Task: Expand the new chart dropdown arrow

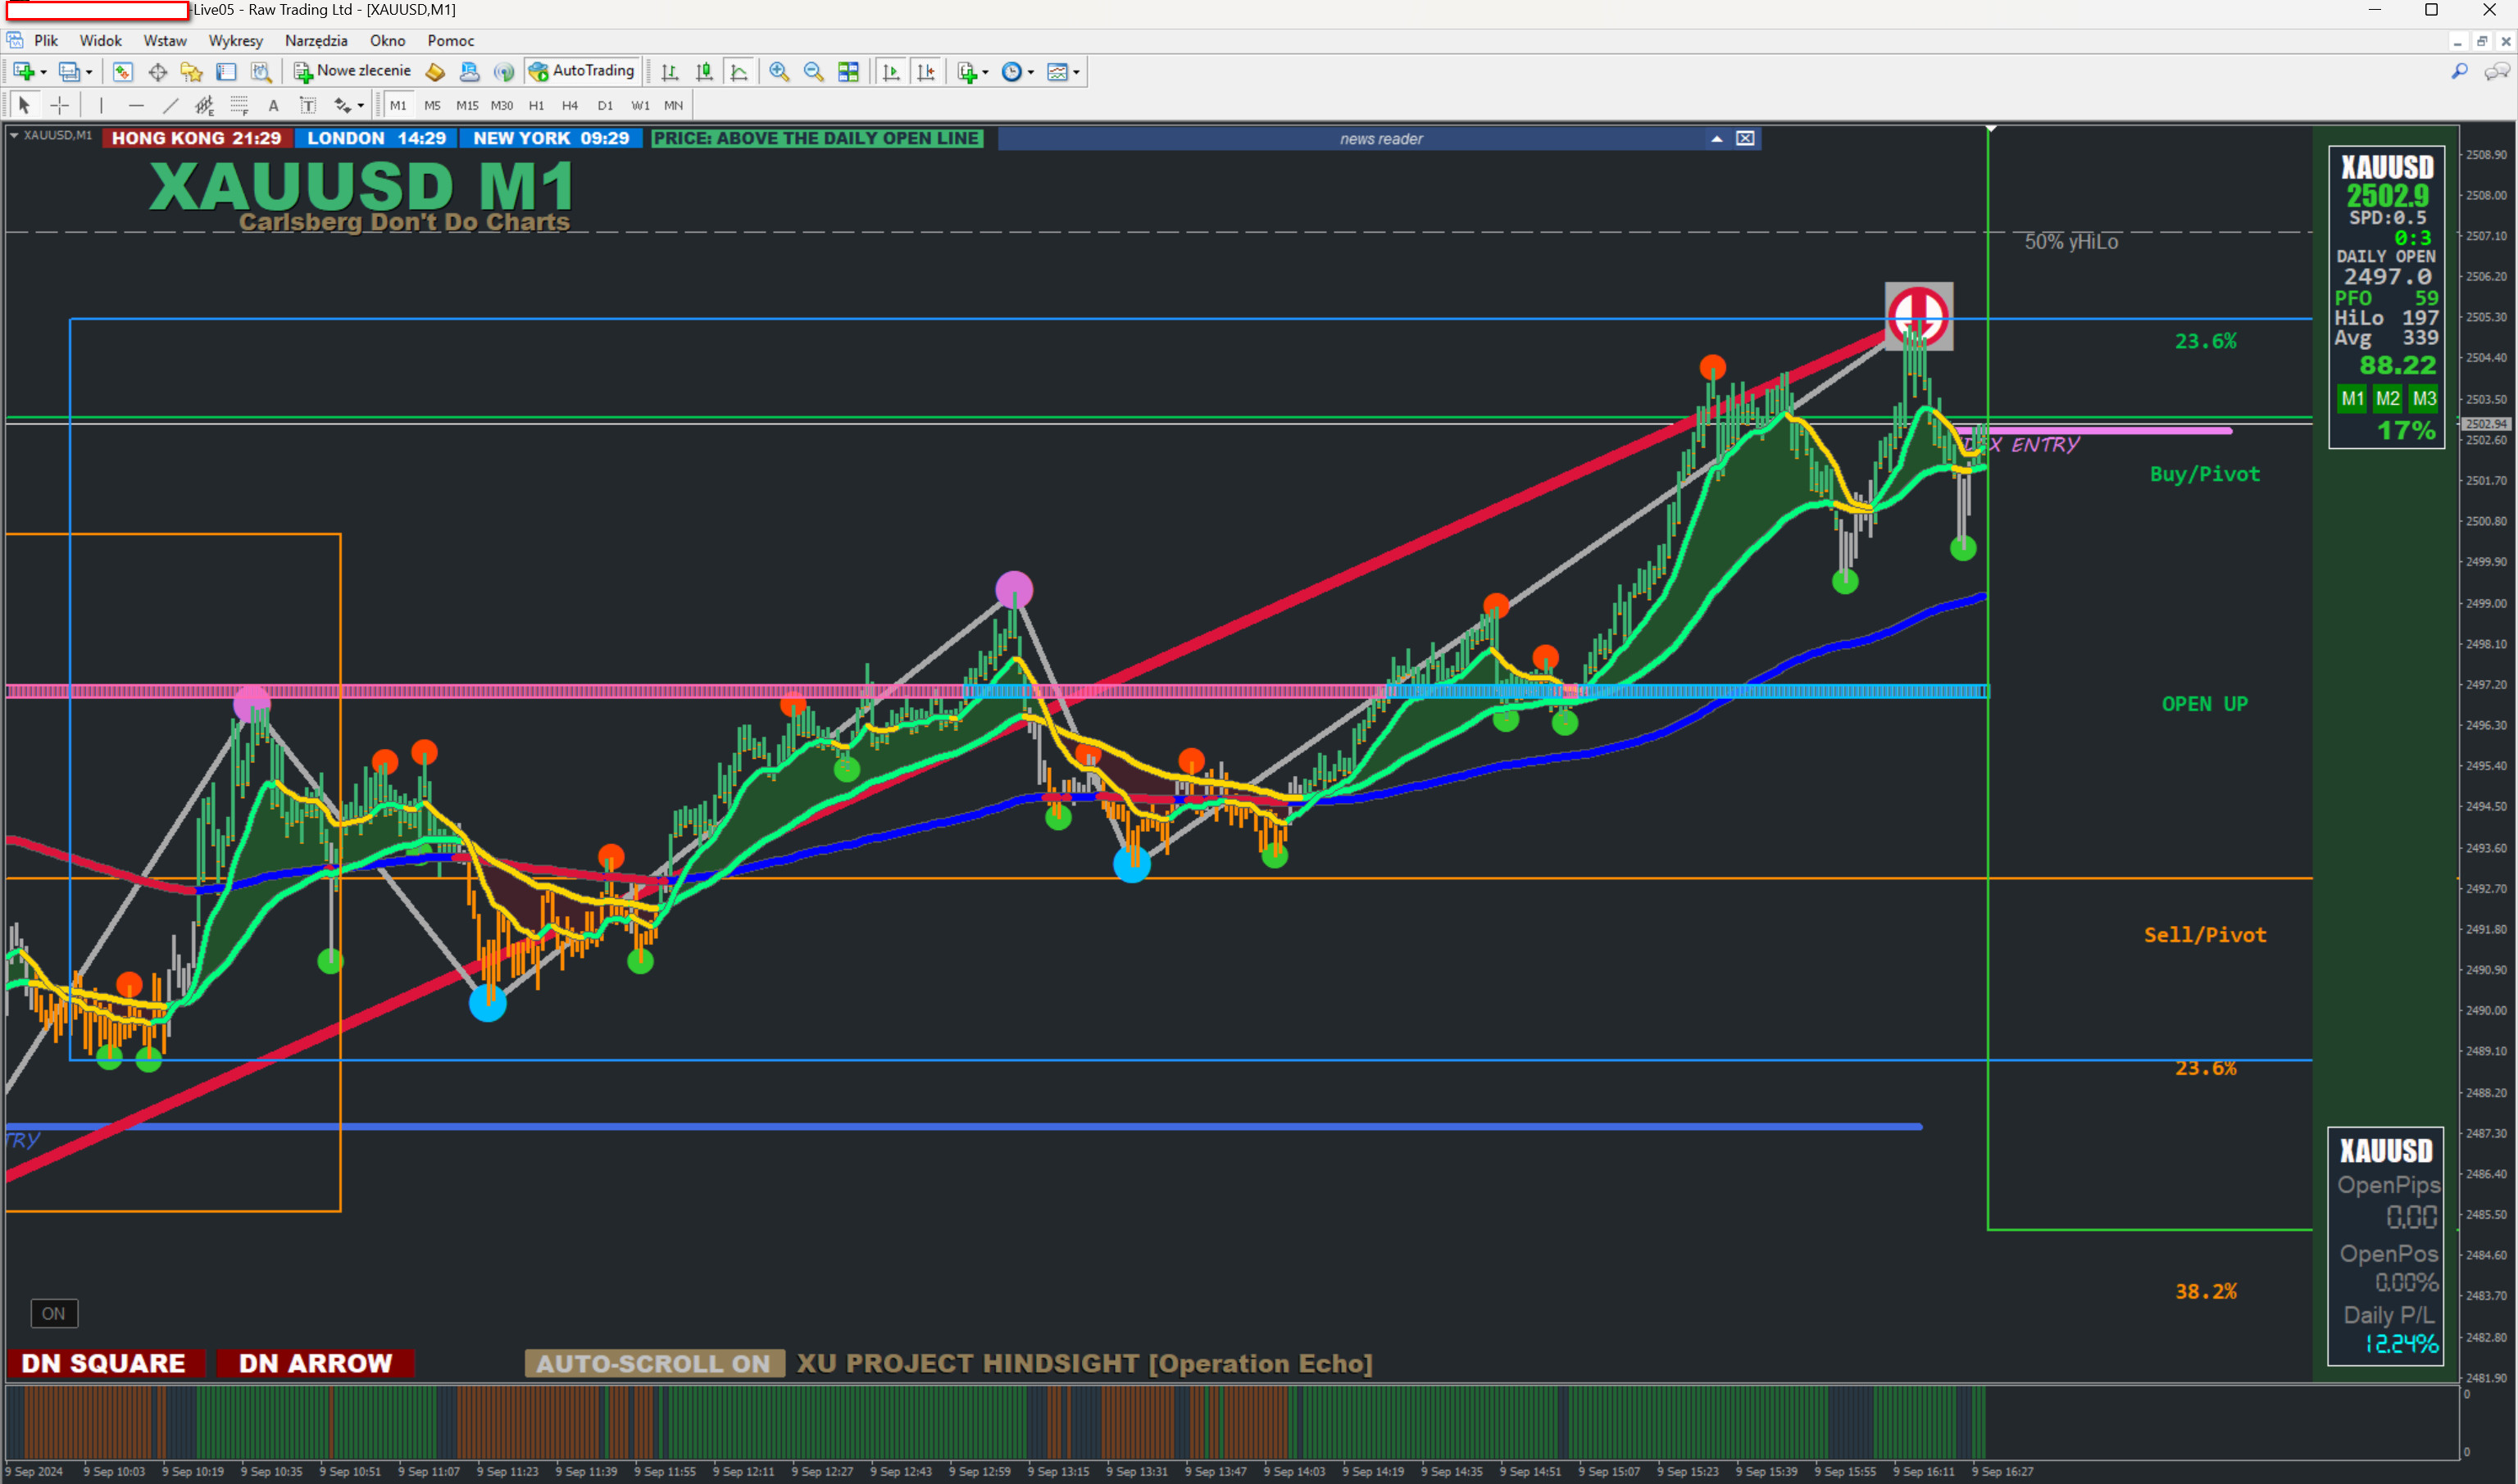Action: click(x=44, y=72)
